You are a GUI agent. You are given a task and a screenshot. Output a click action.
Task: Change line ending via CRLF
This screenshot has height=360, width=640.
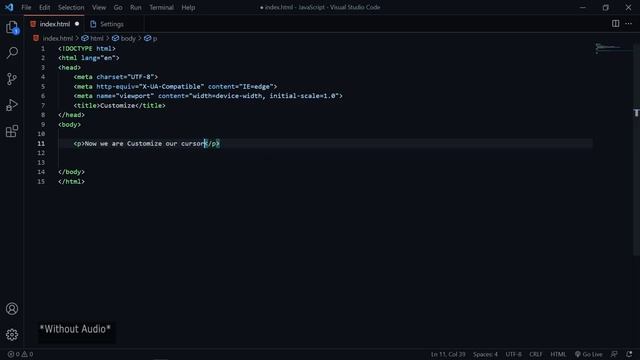536,354
